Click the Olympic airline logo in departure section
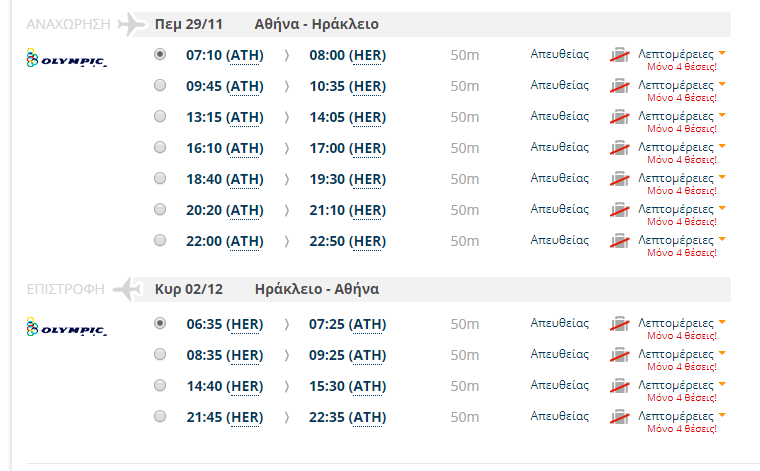Screen dimensions: 760x471 tap(66, 60)
